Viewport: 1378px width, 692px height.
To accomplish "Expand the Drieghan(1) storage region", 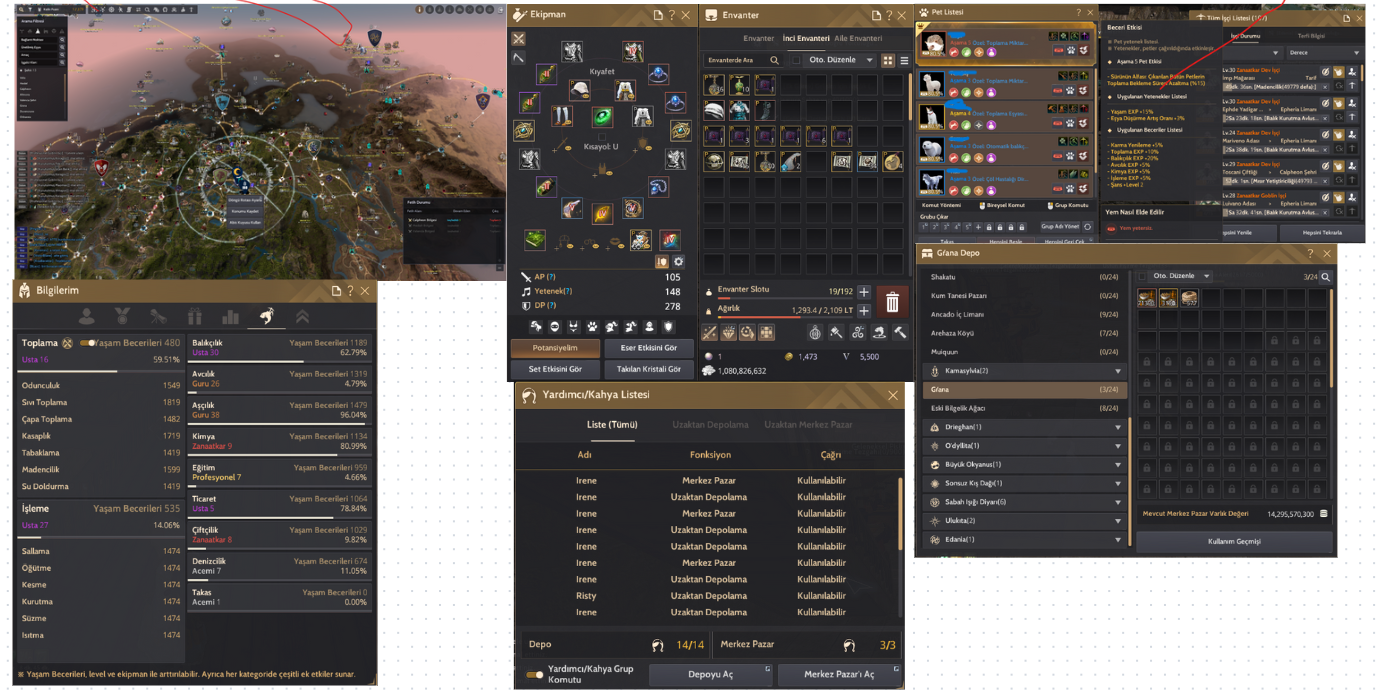I will click(1117, 427).
